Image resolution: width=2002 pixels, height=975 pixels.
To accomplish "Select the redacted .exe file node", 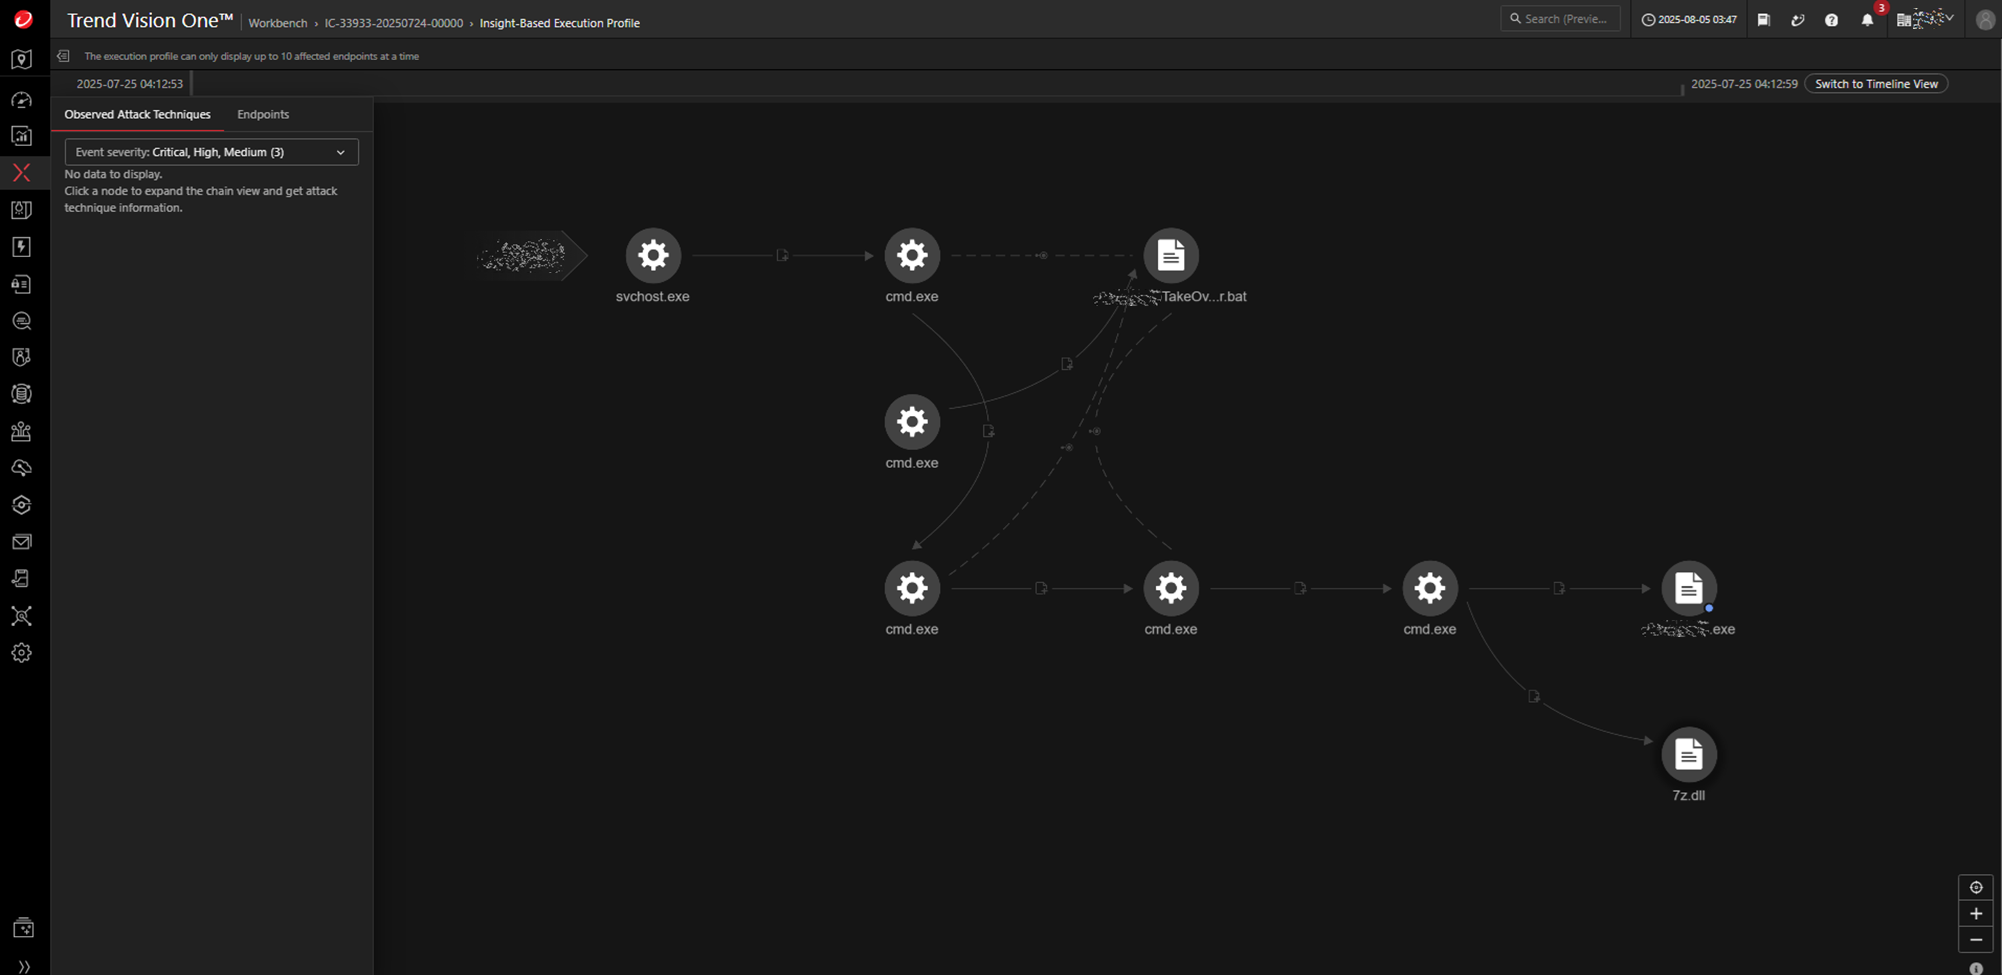I will (x=1689, y=588).
